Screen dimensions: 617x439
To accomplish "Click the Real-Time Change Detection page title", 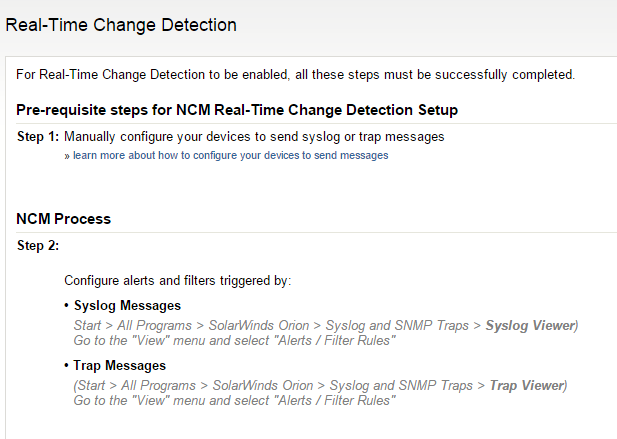I will pos(121,25).
